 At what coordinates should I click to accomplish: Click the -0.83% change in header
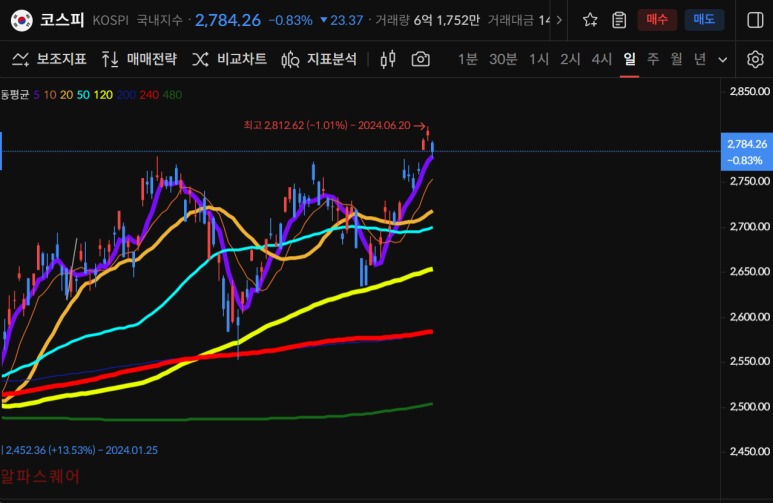coord(290,20)
